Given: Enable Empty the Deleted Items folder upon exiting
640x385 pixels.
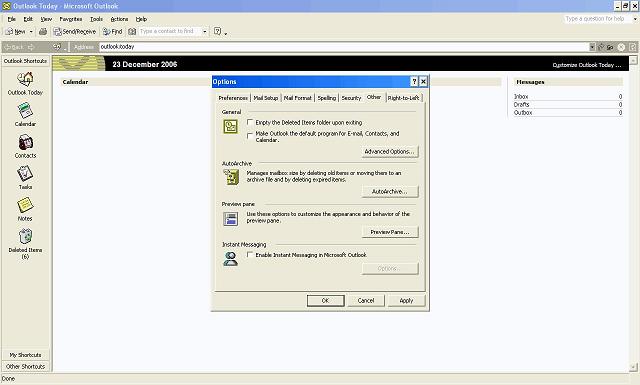Looking at the screenshot, I should click(250, 122).
